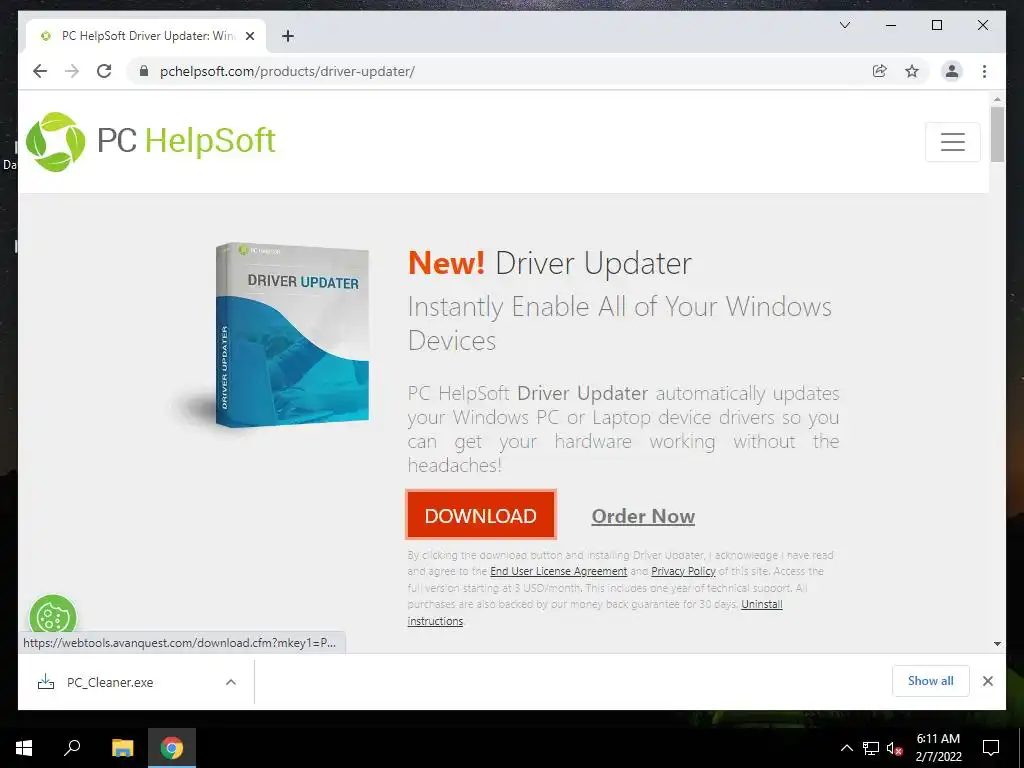Click the PC HelpSoft logo
Screen dimensions: 1024x768
[x=151, y=141]
